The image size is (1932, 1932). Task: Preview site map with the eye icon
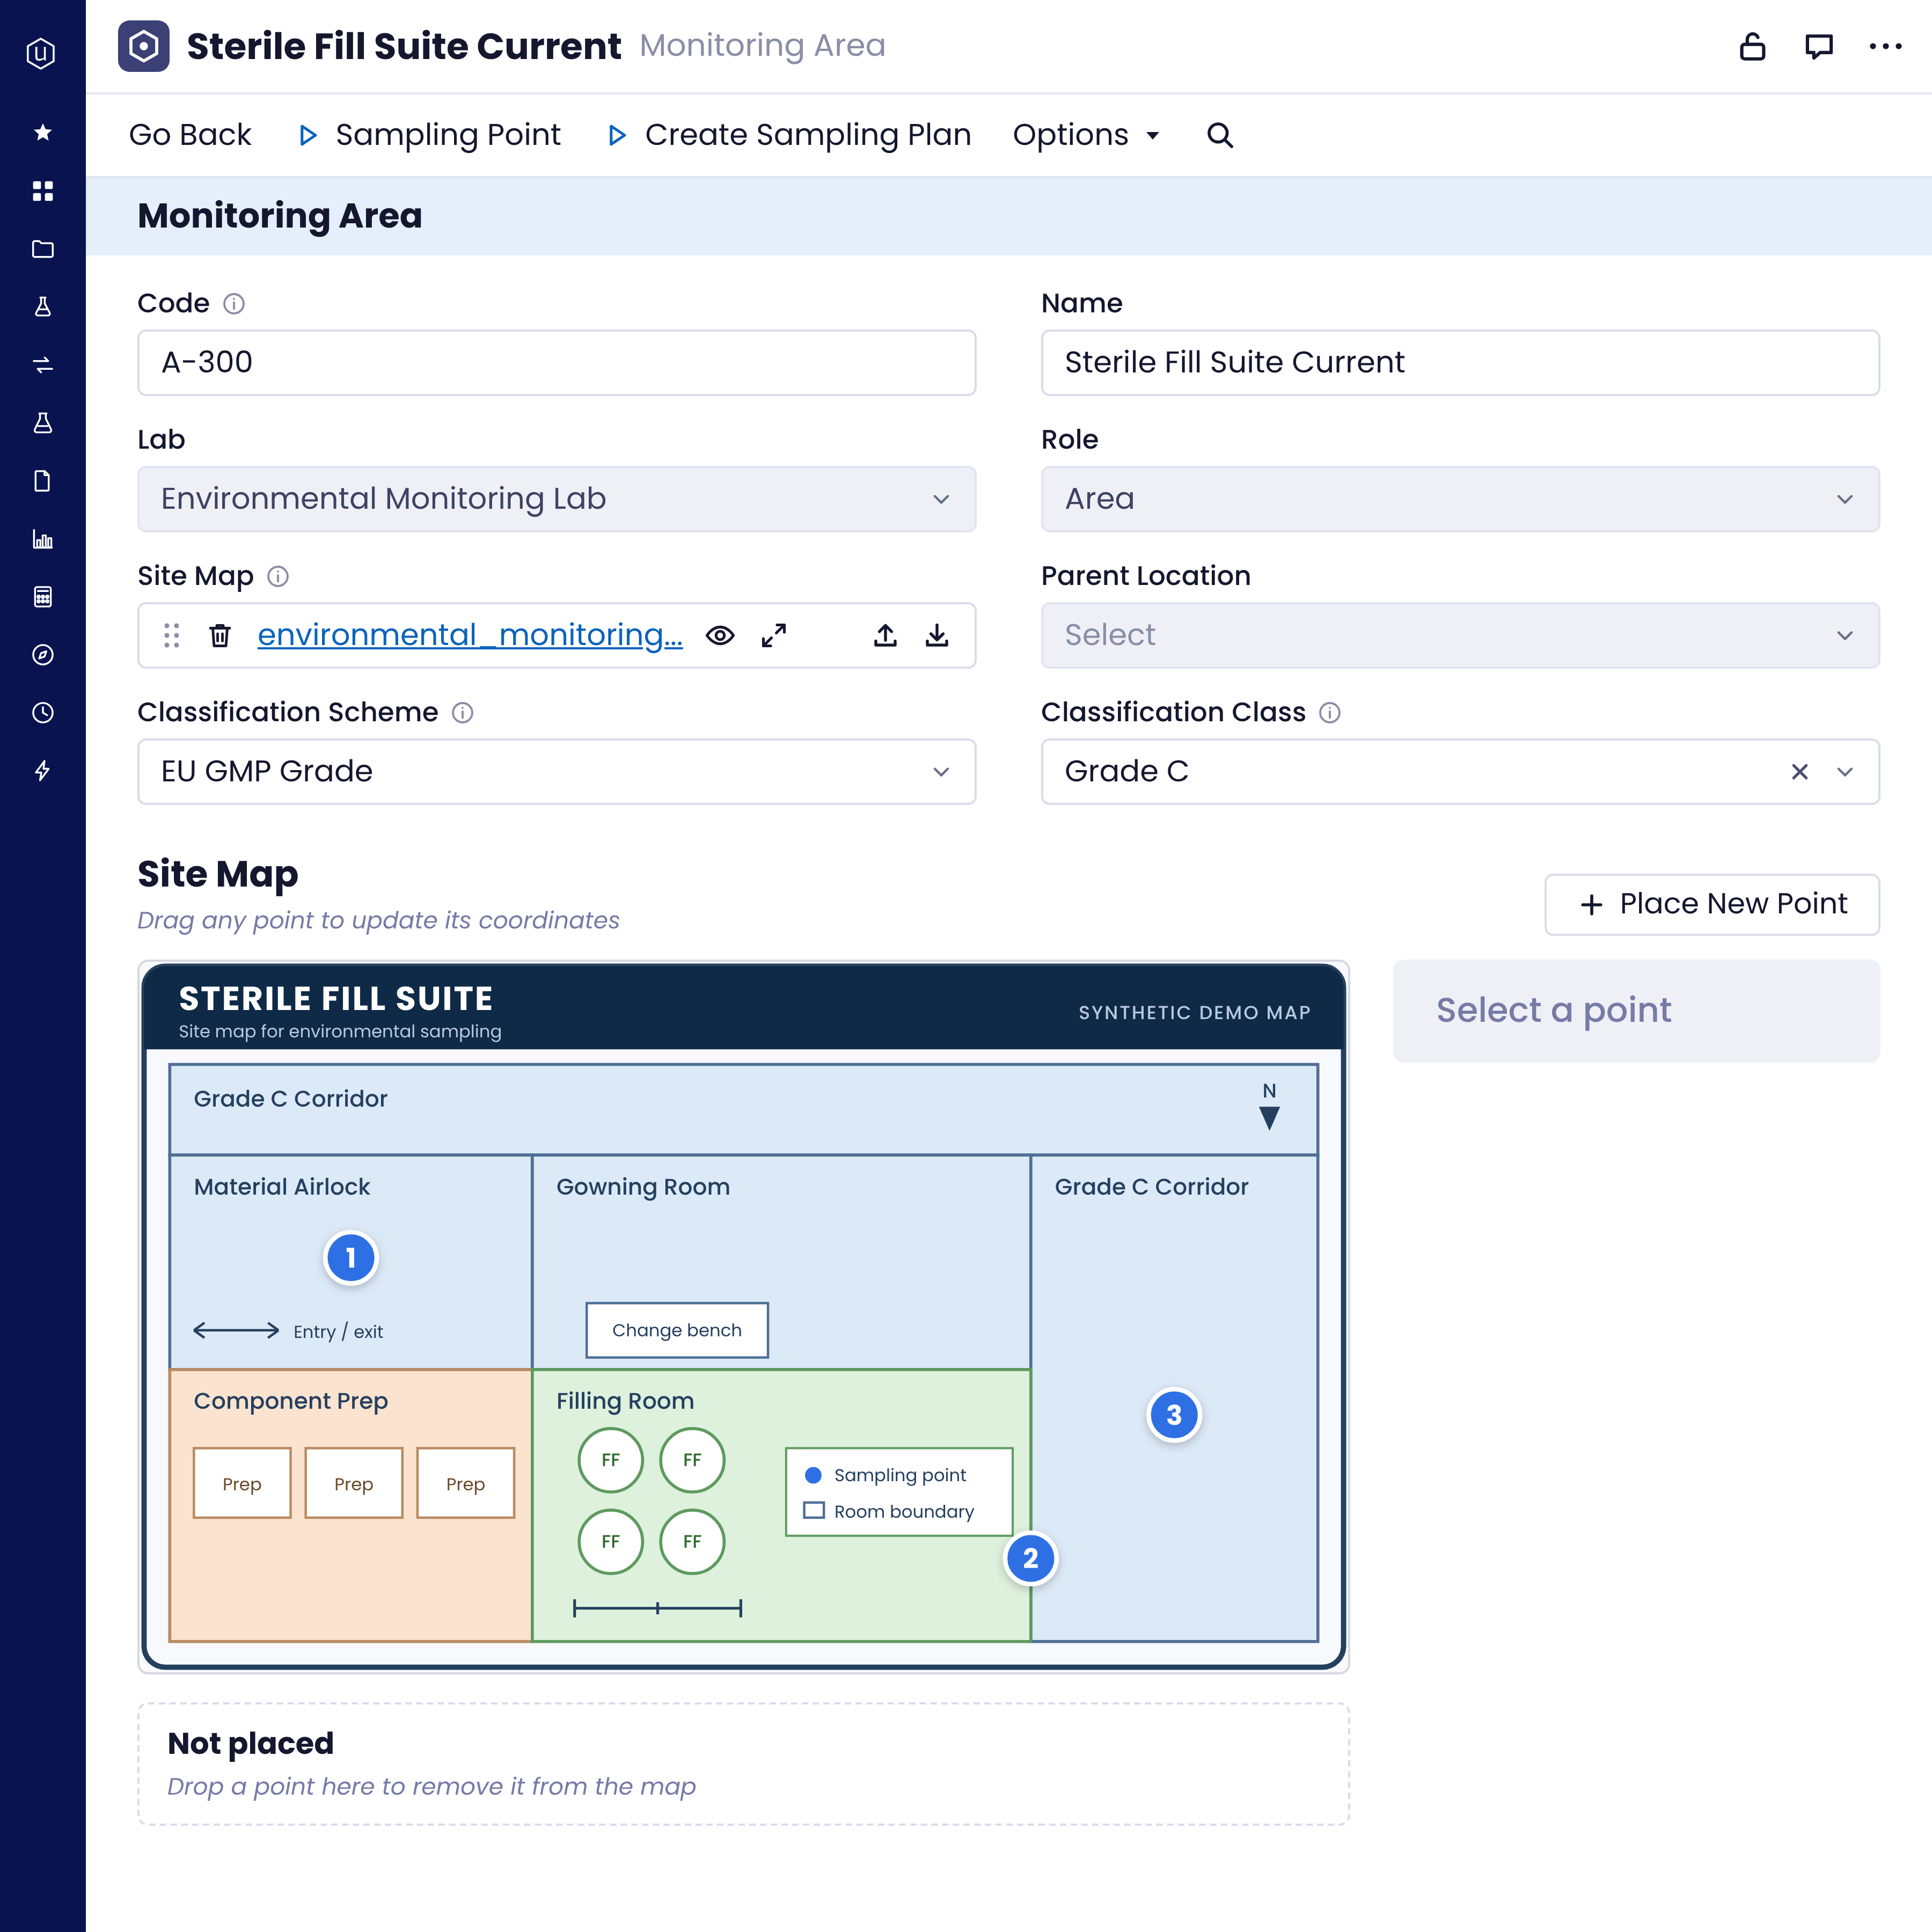click(720, 635)
